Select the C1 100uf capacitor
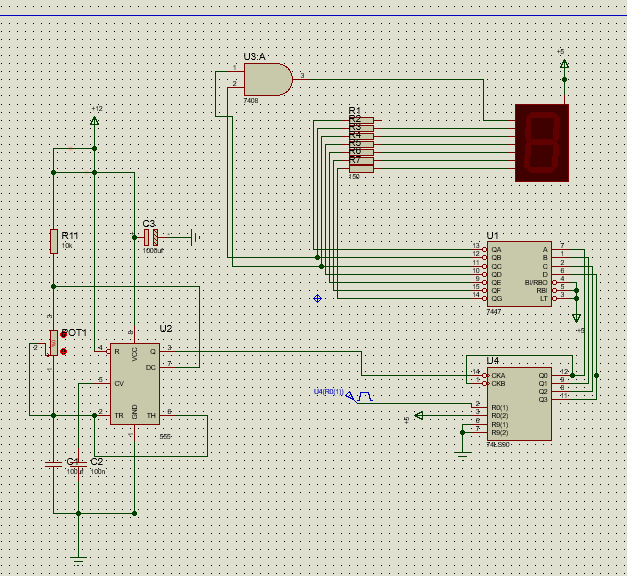 (54, 464)
